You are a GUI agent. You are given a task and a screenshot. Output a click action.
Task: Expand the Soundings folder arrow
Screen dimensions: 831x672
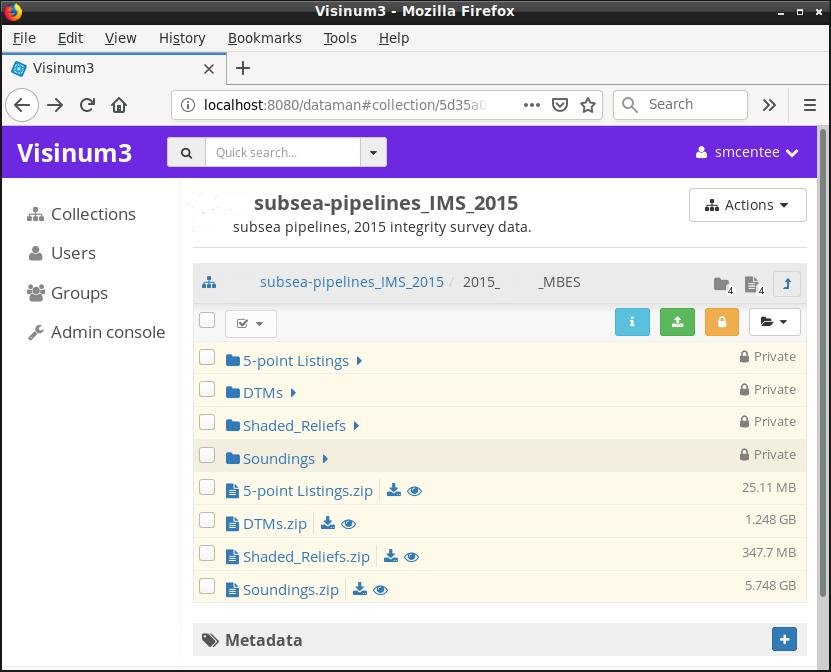click(325, 459)
